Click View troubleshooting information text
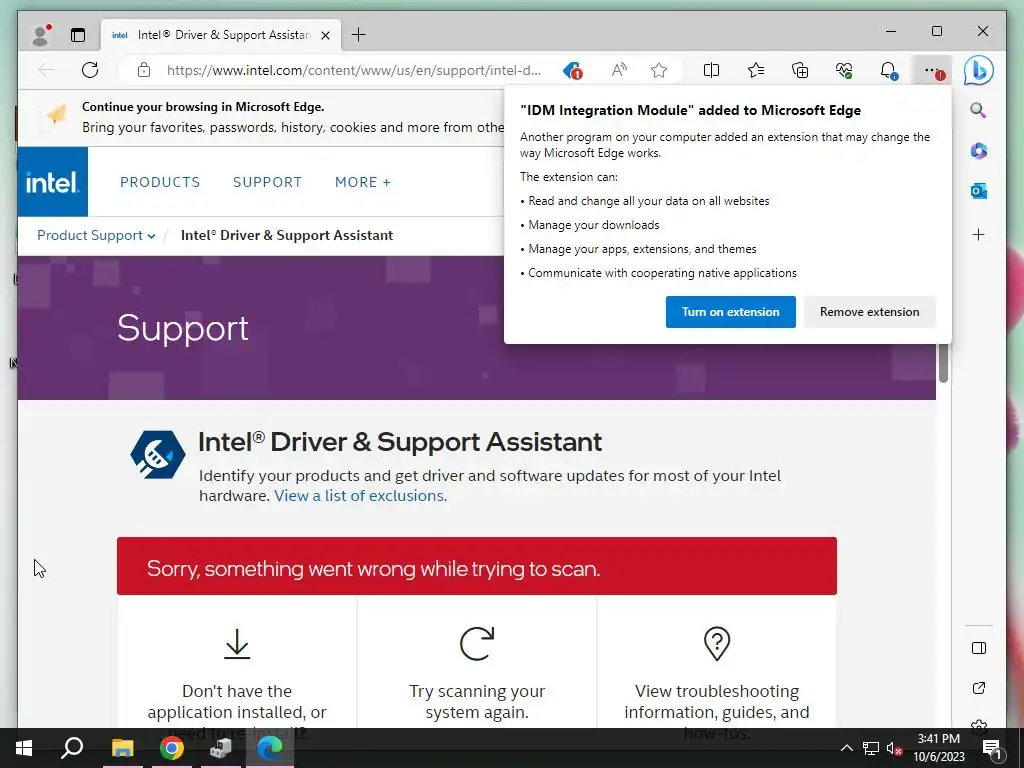 [716, 712]
